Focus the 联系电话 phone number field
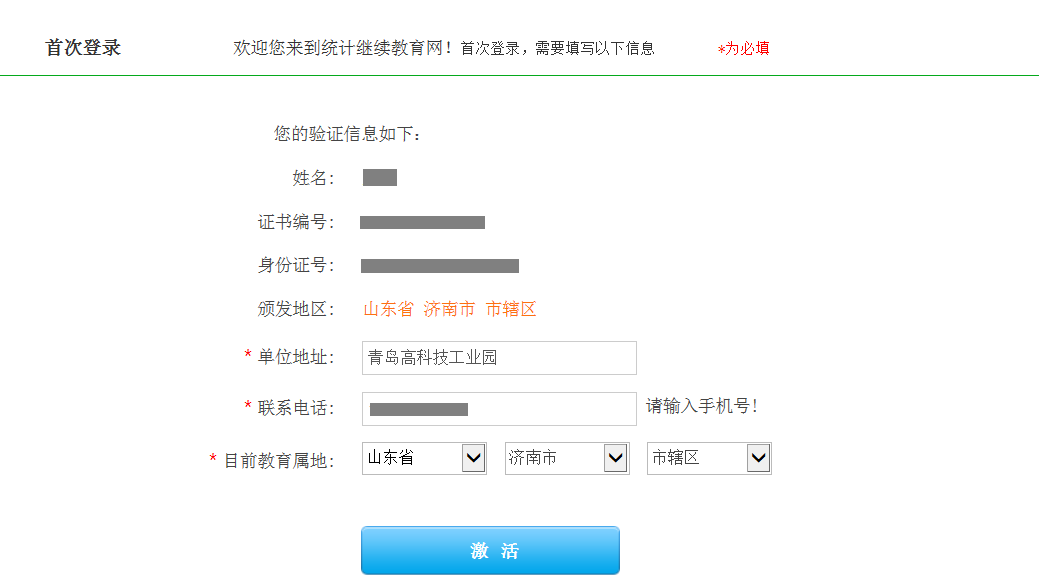Image resolution: width=1039 pixels, height=578 pixels. point(499,409)
